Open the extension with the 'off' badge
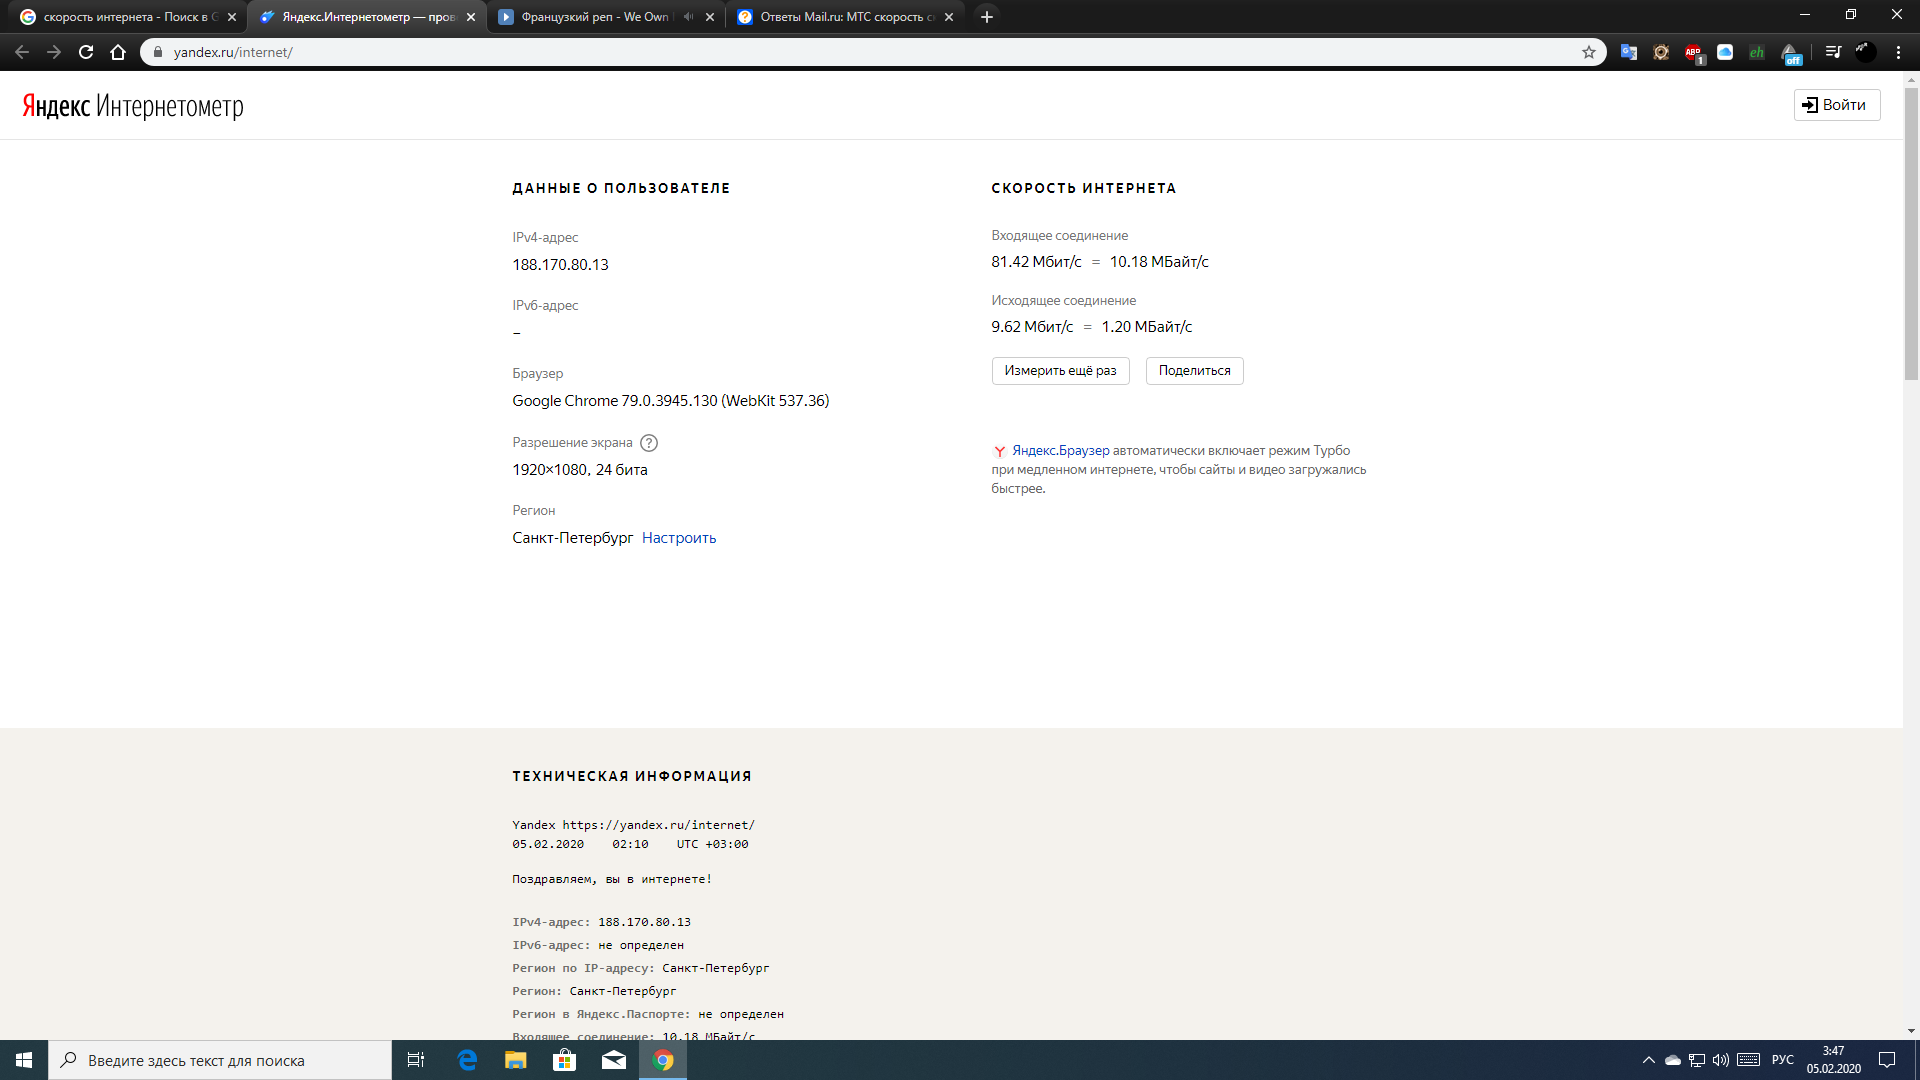The width and height of the screenshot is (1920, 1080). point(1790,53)
